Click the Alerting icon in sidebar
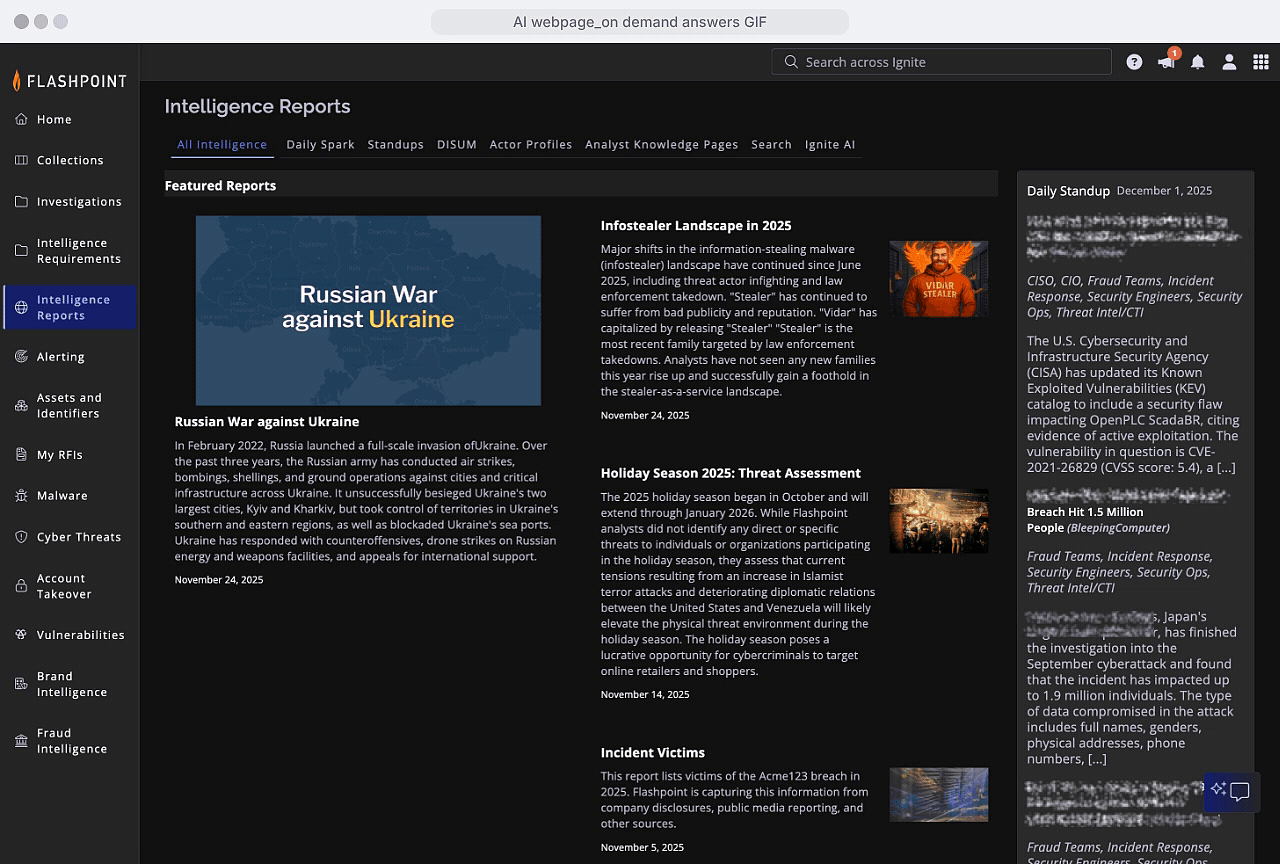 pyautogui.click(x=21, y=357)
